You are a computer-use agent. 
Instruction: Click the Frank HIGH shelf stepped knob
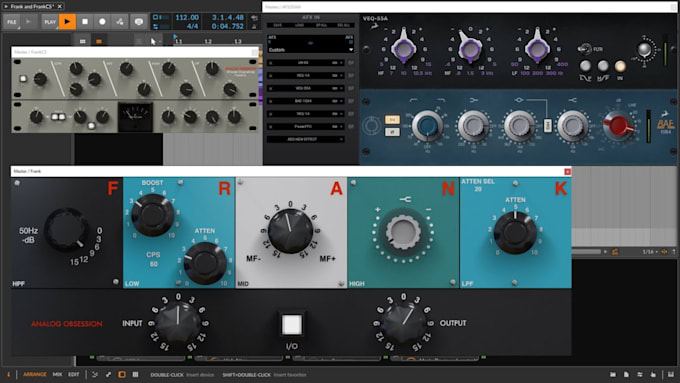403,231
